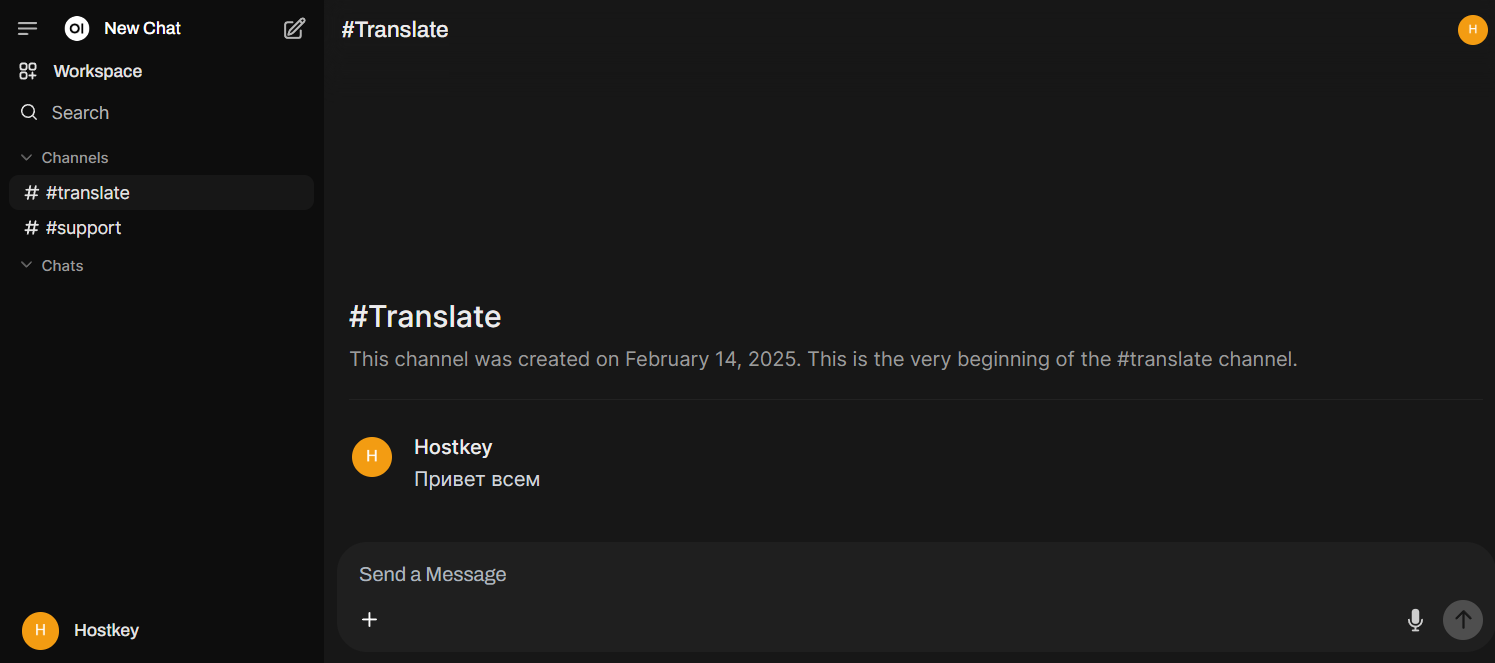Select the #translate channel
This screenshot has width=1495, height=663.
(x=162, y=193)
